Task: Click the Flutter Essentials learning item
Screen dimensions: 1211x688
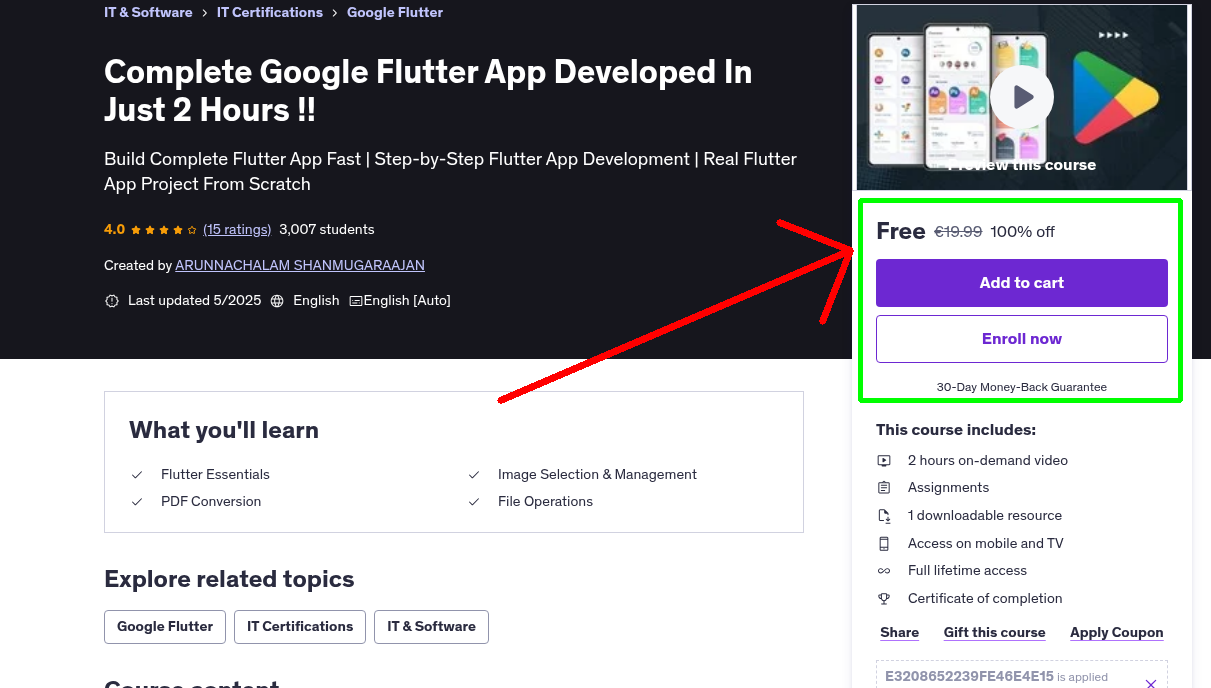Action: point(215,475)
